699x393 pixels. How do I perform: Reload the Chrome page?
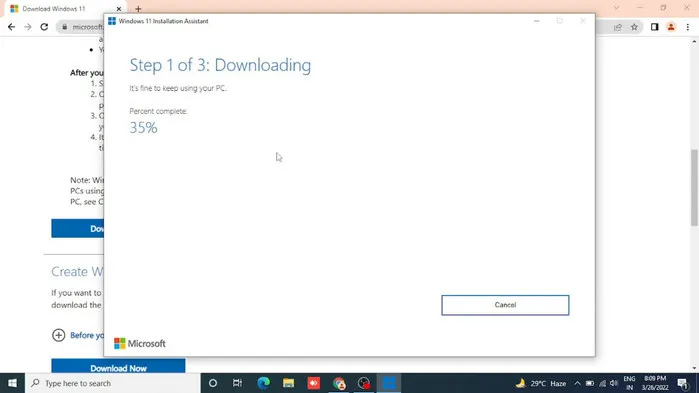(44, 27)
